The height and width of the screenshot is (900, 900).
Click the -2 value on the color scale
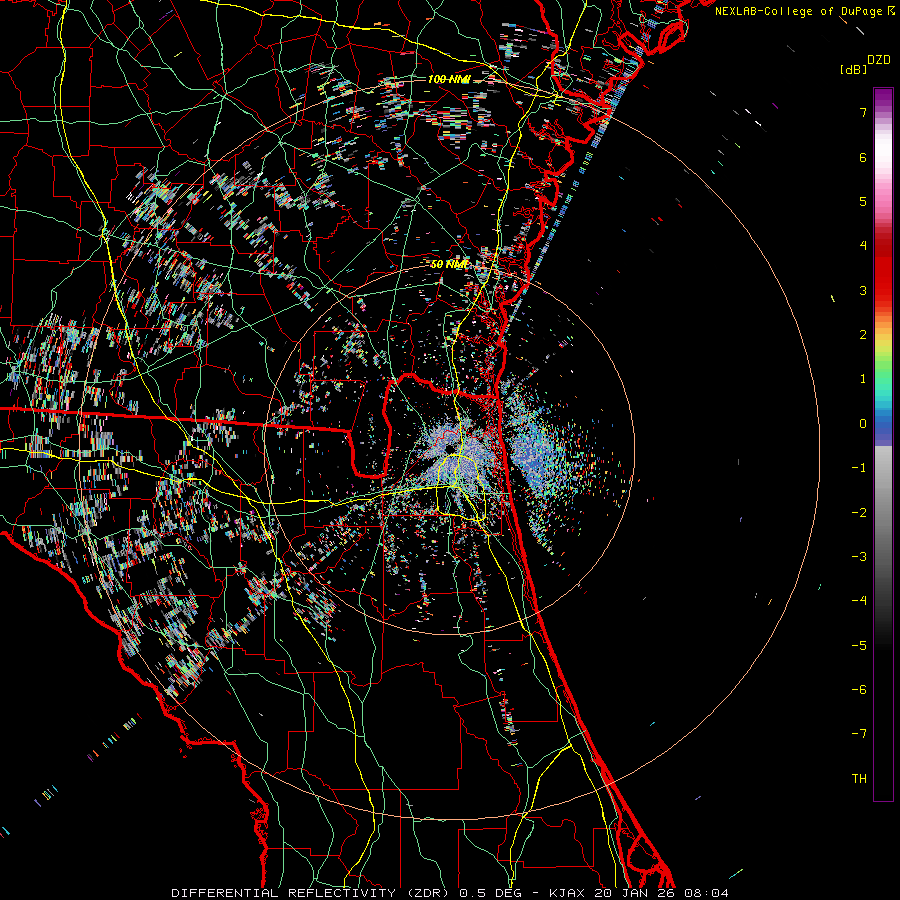point(859,513)
